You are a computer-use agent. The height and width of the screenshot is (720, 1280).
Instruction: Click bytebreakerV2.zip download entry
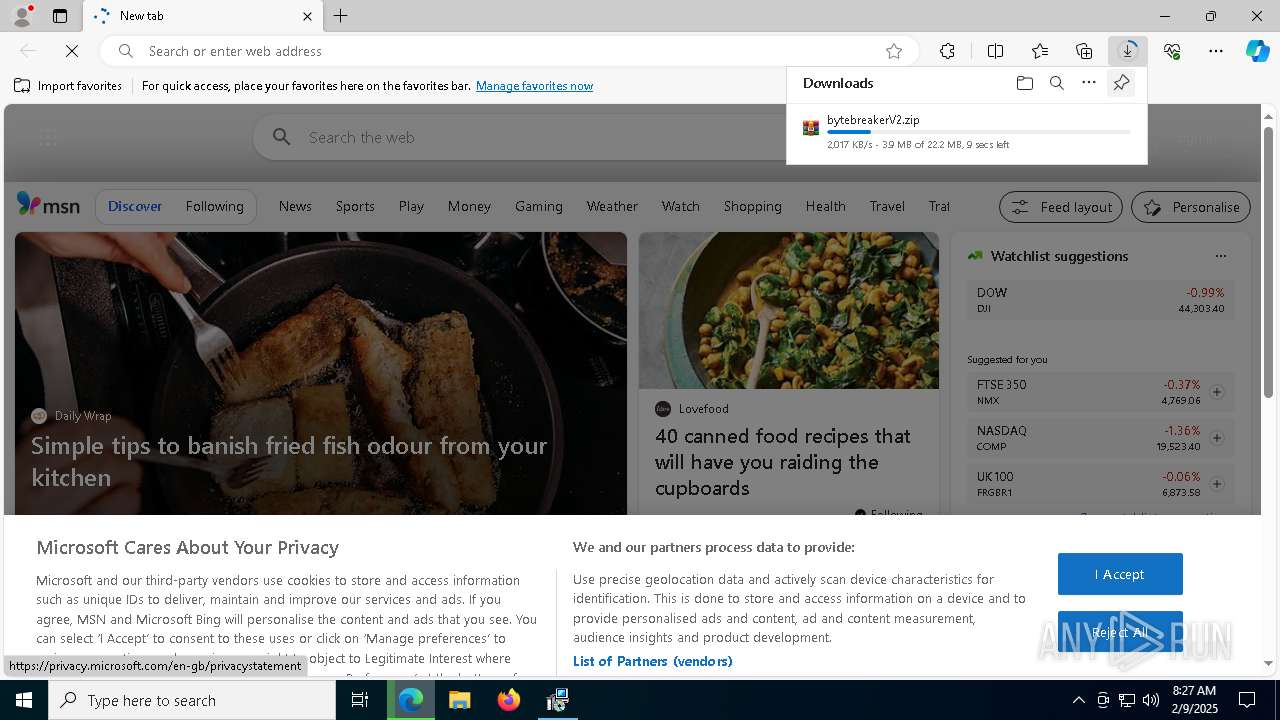point(966,131)
